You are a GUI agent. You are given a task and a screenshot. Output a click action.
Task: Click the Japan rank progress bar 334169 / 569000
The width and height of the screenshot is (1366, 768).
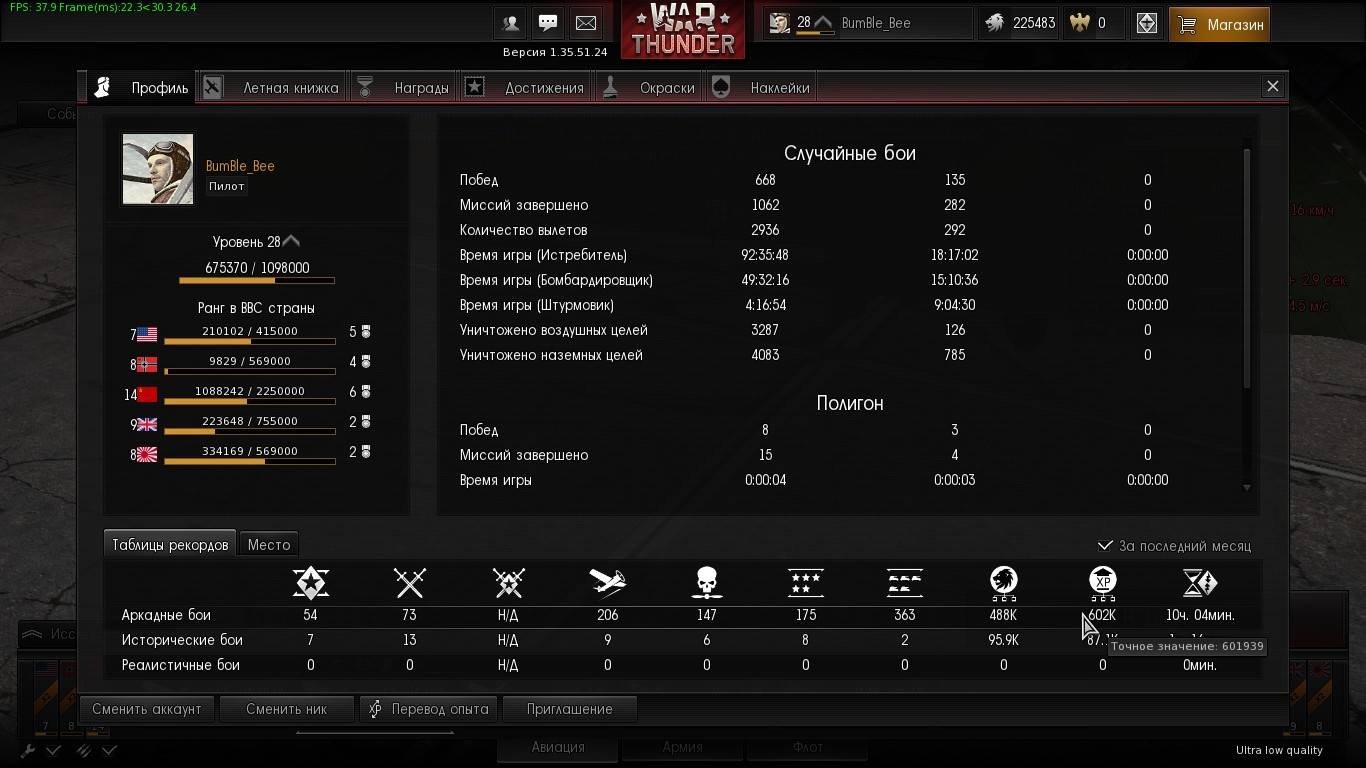250,462
